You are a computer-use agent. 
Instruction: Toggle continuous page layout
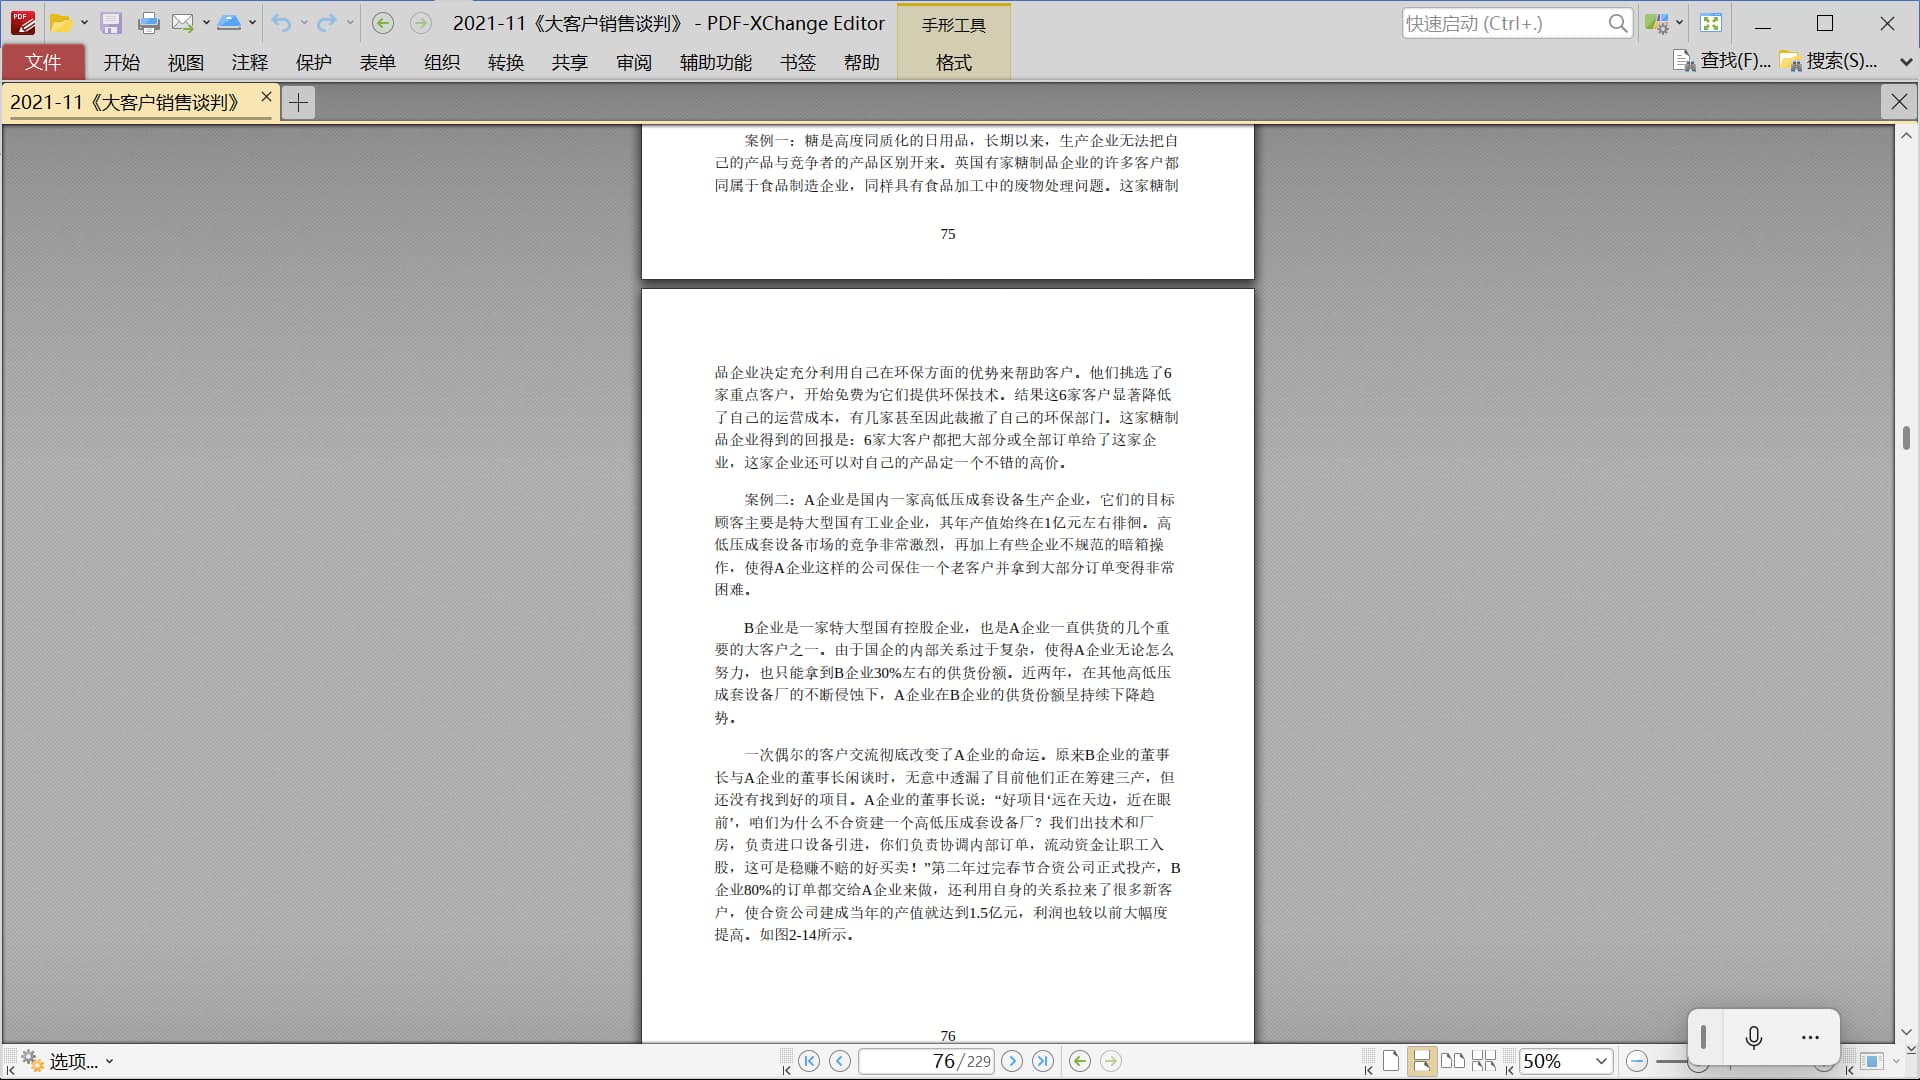click(x=1421, y=1061)
